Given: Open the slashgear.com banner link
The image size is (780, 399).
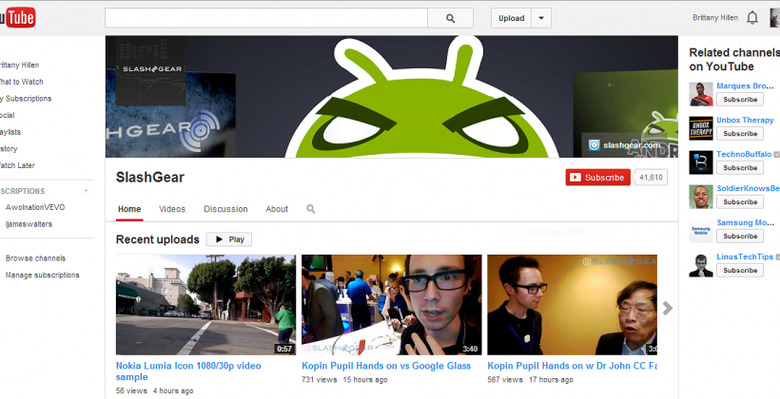Looking at the screenshot, I should tap(625, 145).
